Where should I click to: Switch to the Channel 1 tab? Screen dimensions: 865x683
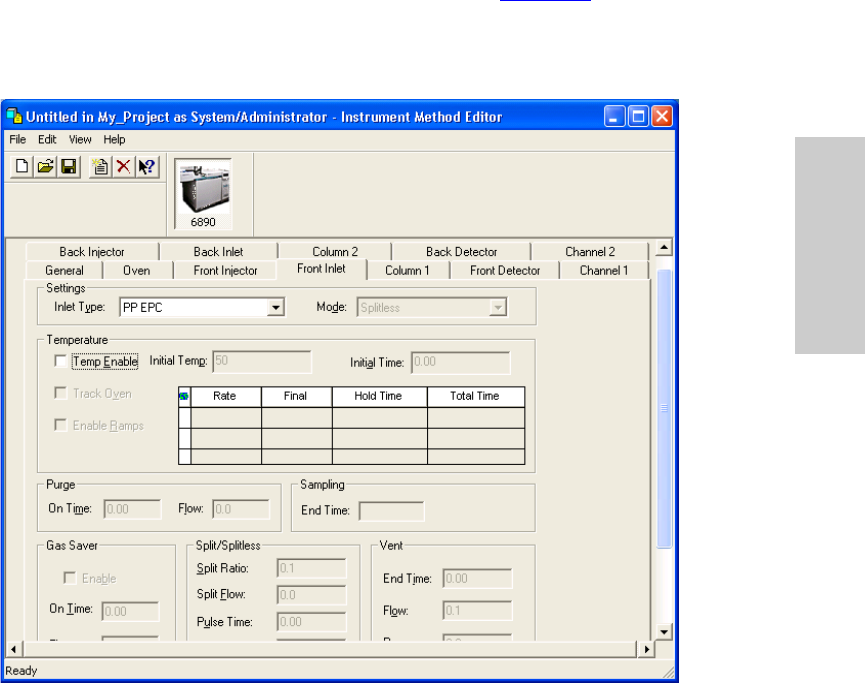tap(604, 270)
